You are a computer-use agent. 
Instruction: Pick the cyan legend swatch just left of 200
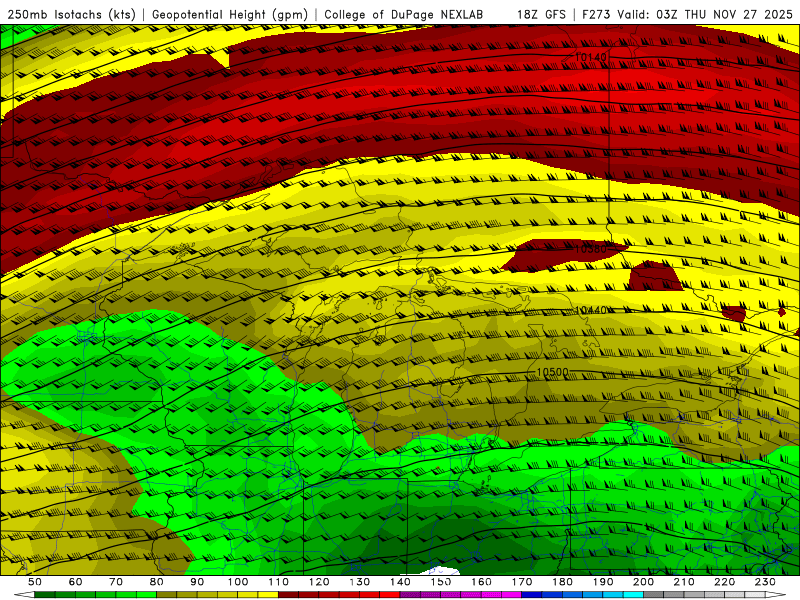pyautogui.click(x=633, y=595)
